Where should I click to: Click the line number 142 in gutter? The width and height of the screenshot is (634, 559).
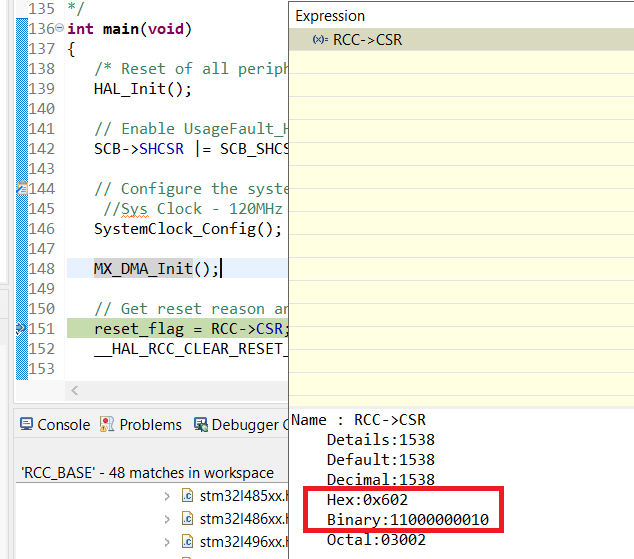tap(42, 148)
